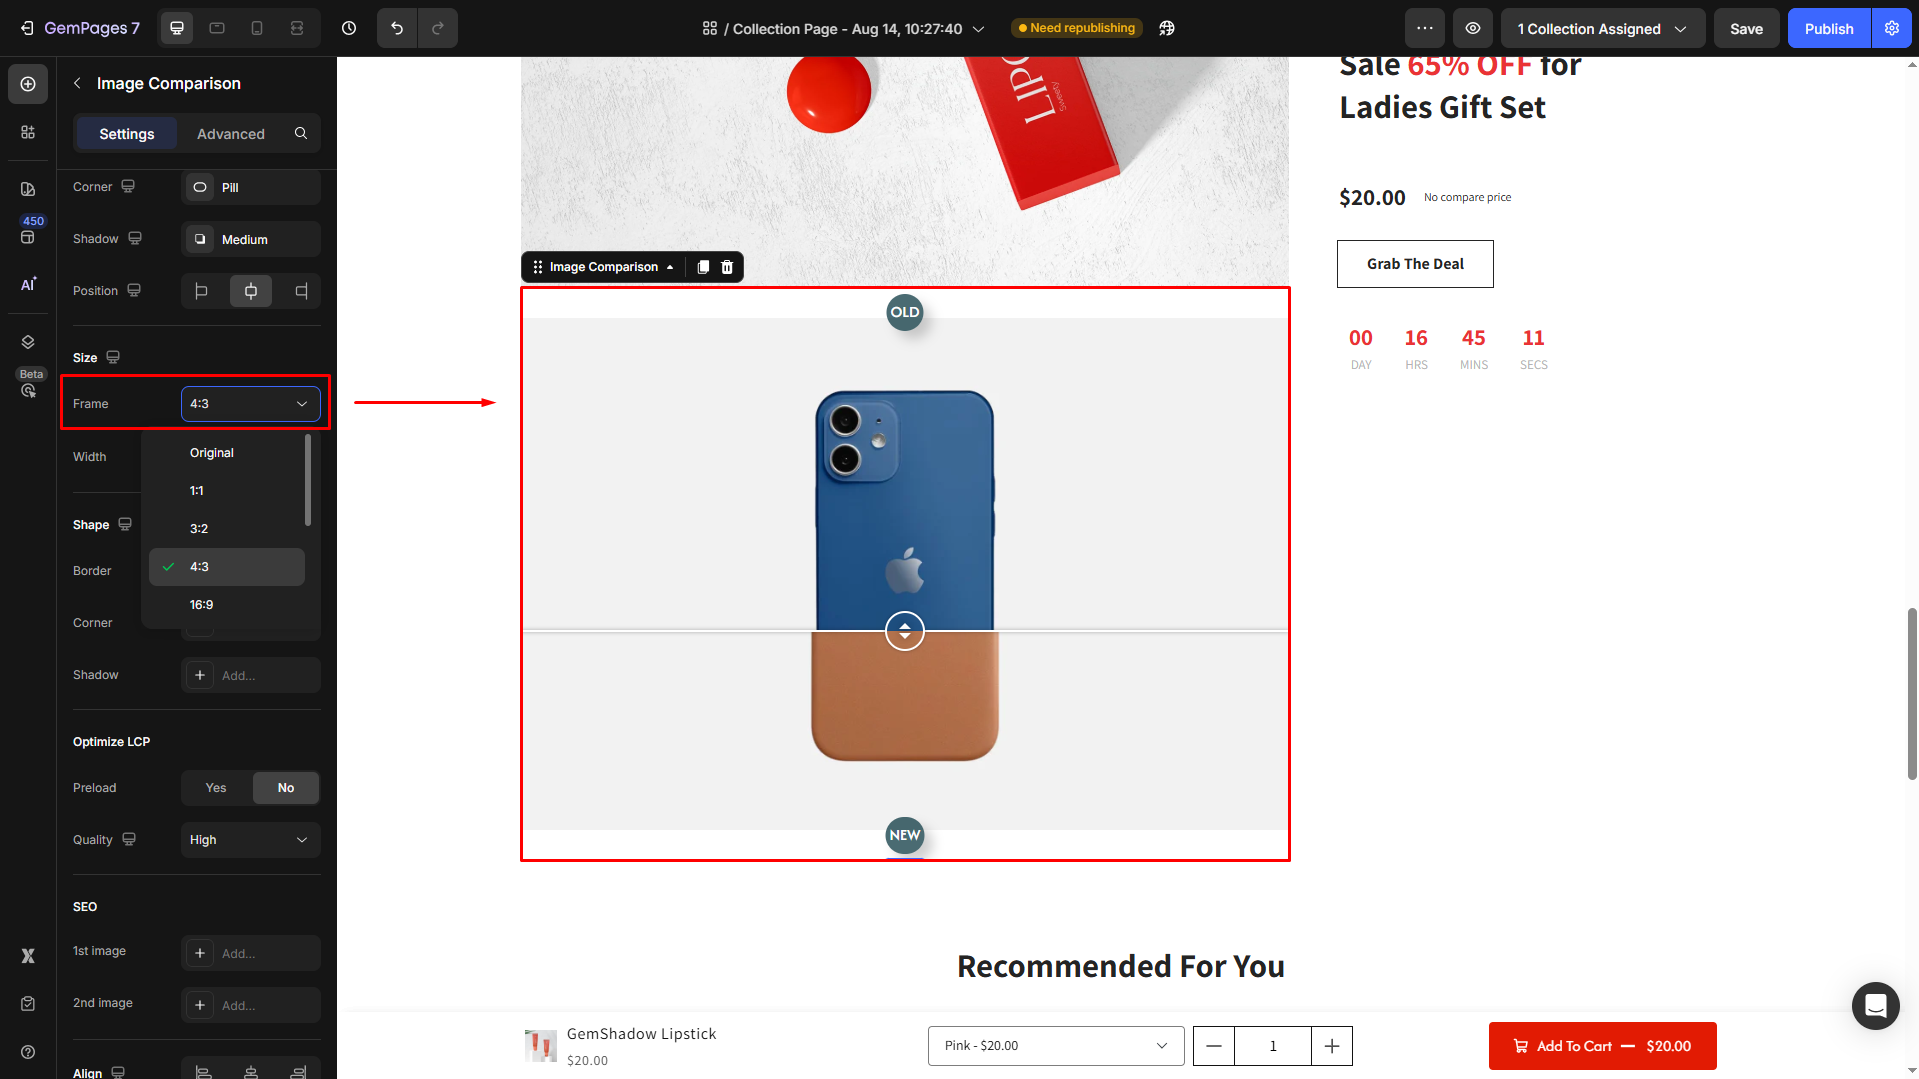Duplicate the Image Comparison element
Viewport: 1919px width, 1079px height.
tap(703, 267)
